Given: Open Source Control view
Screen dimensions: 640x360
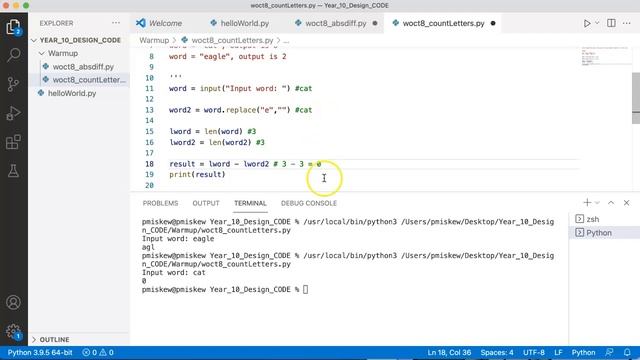Looking at the screenshot, I should [13, 84].
